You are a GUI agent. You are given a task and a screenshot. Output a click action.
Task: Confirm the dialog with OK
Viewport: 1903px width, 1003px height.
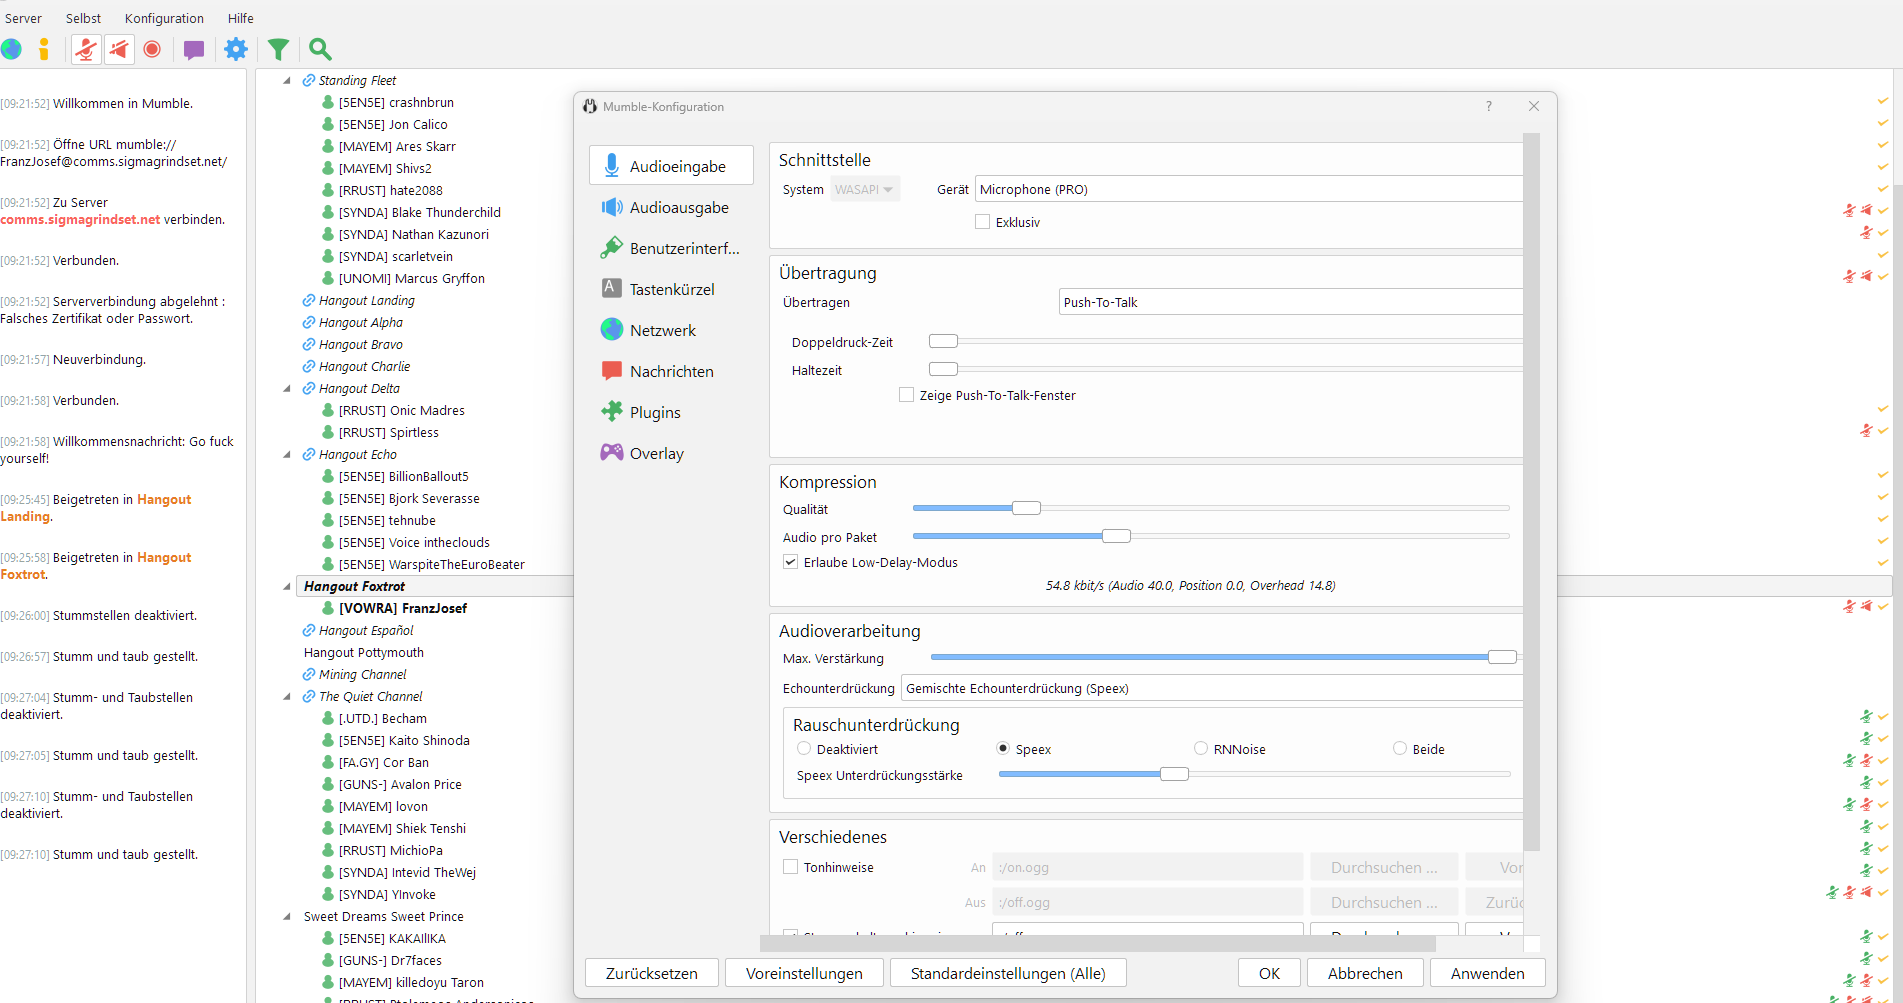pyautogui.click(x=1269, y=973)
